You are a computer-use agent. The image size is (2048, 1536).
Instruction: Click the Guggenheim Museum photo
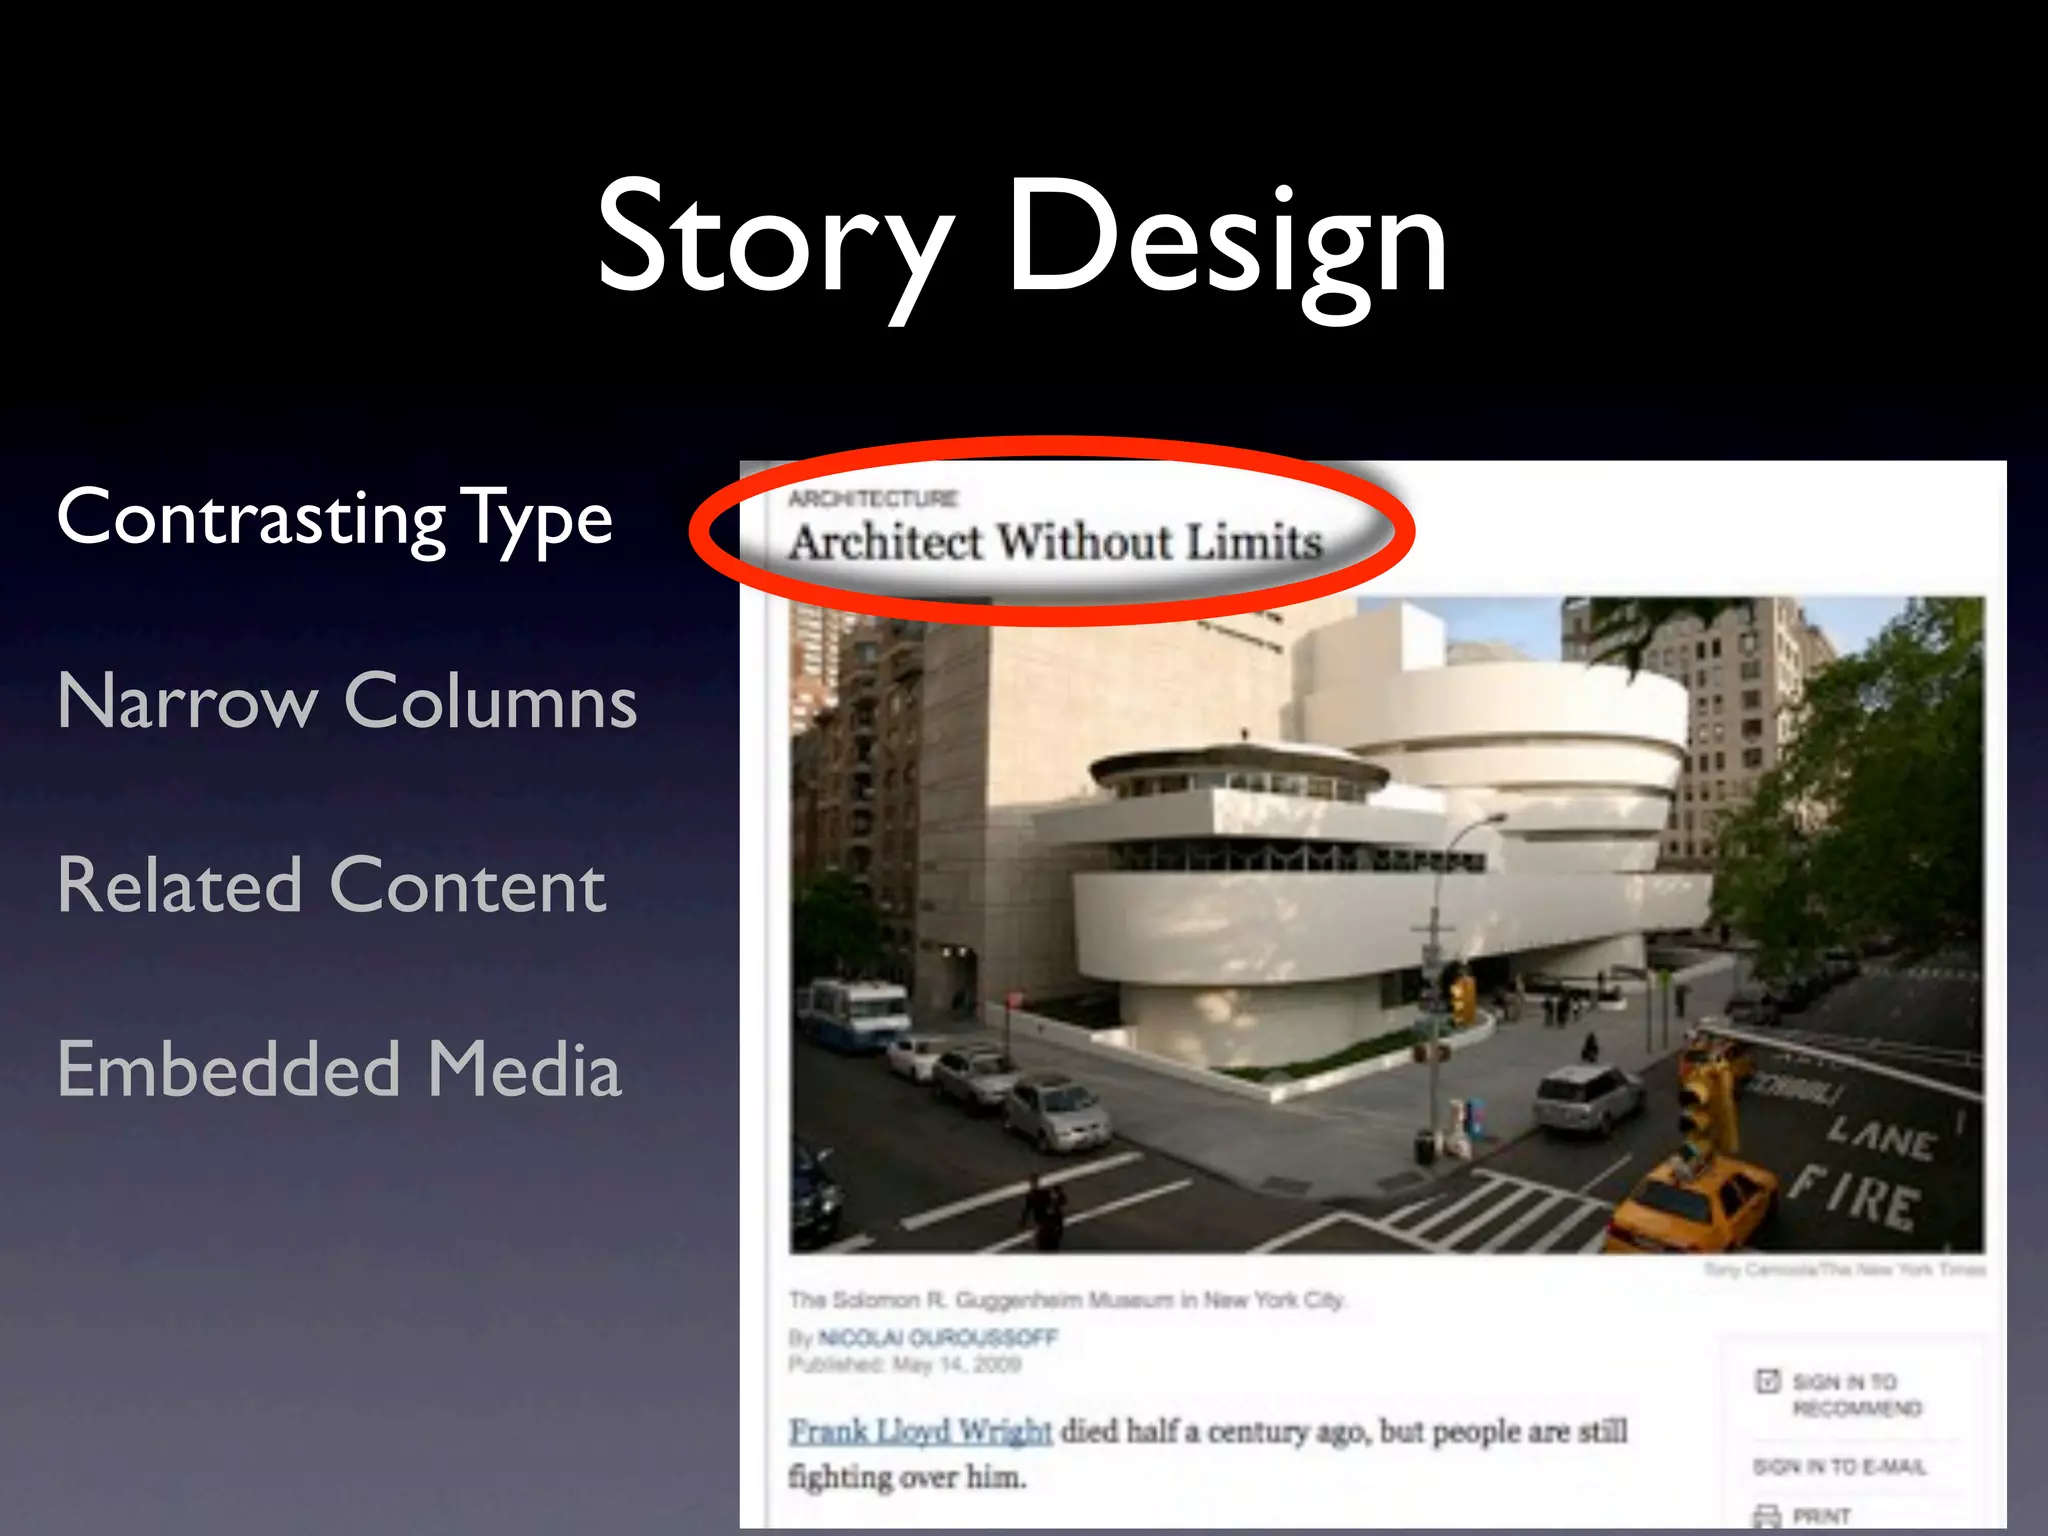click(1387, 925)
